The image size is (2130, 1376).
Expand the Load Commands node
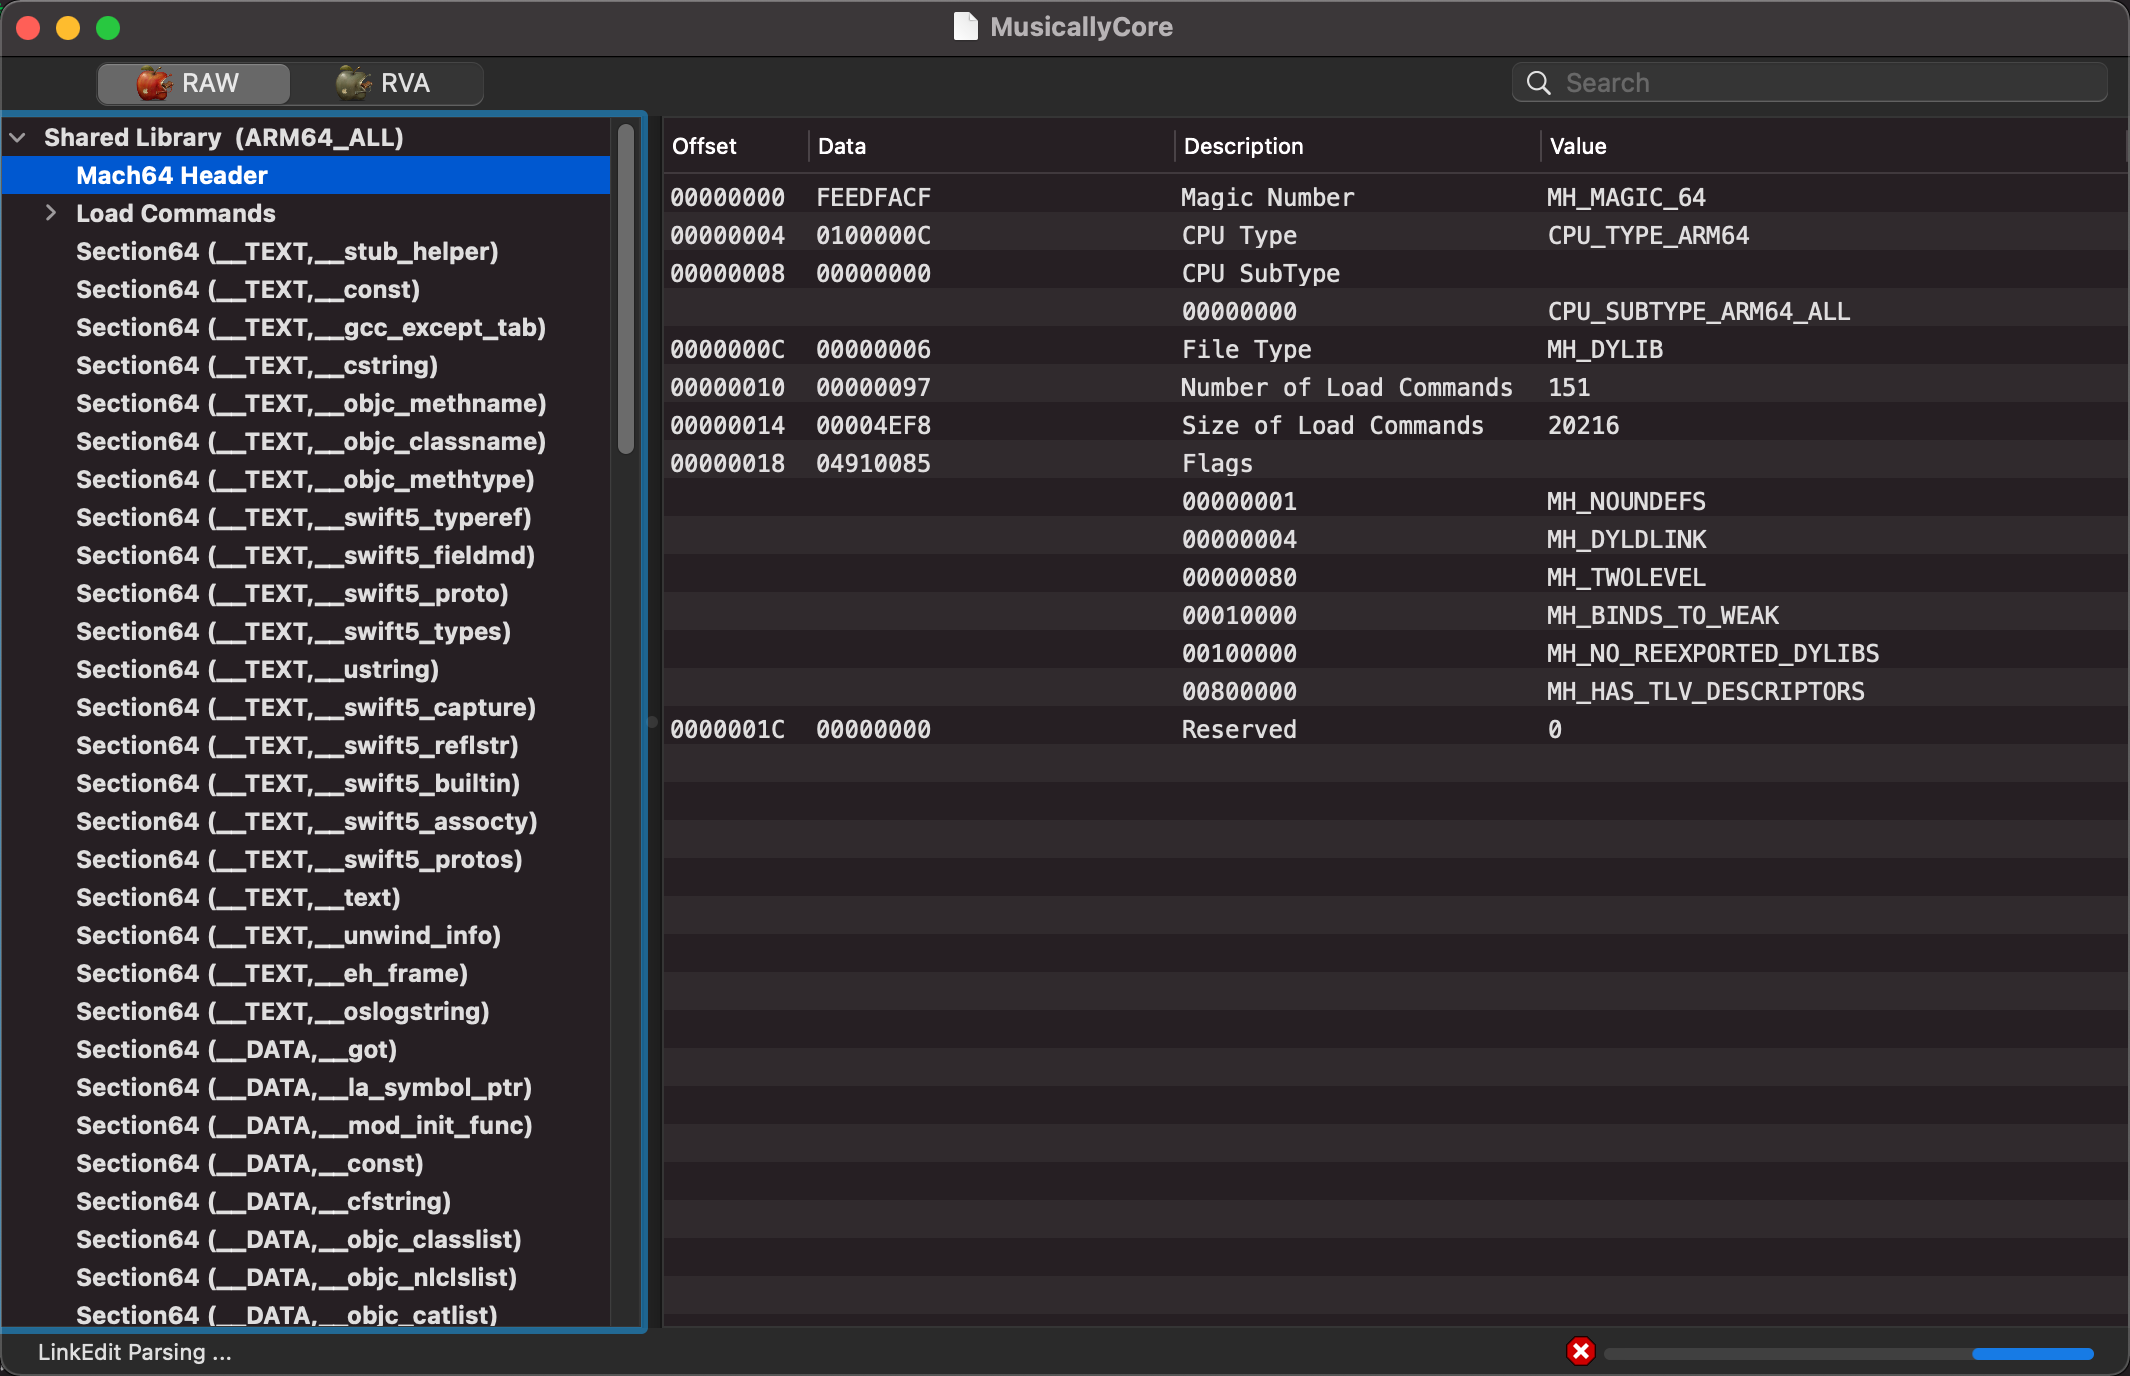click(50, 213)
